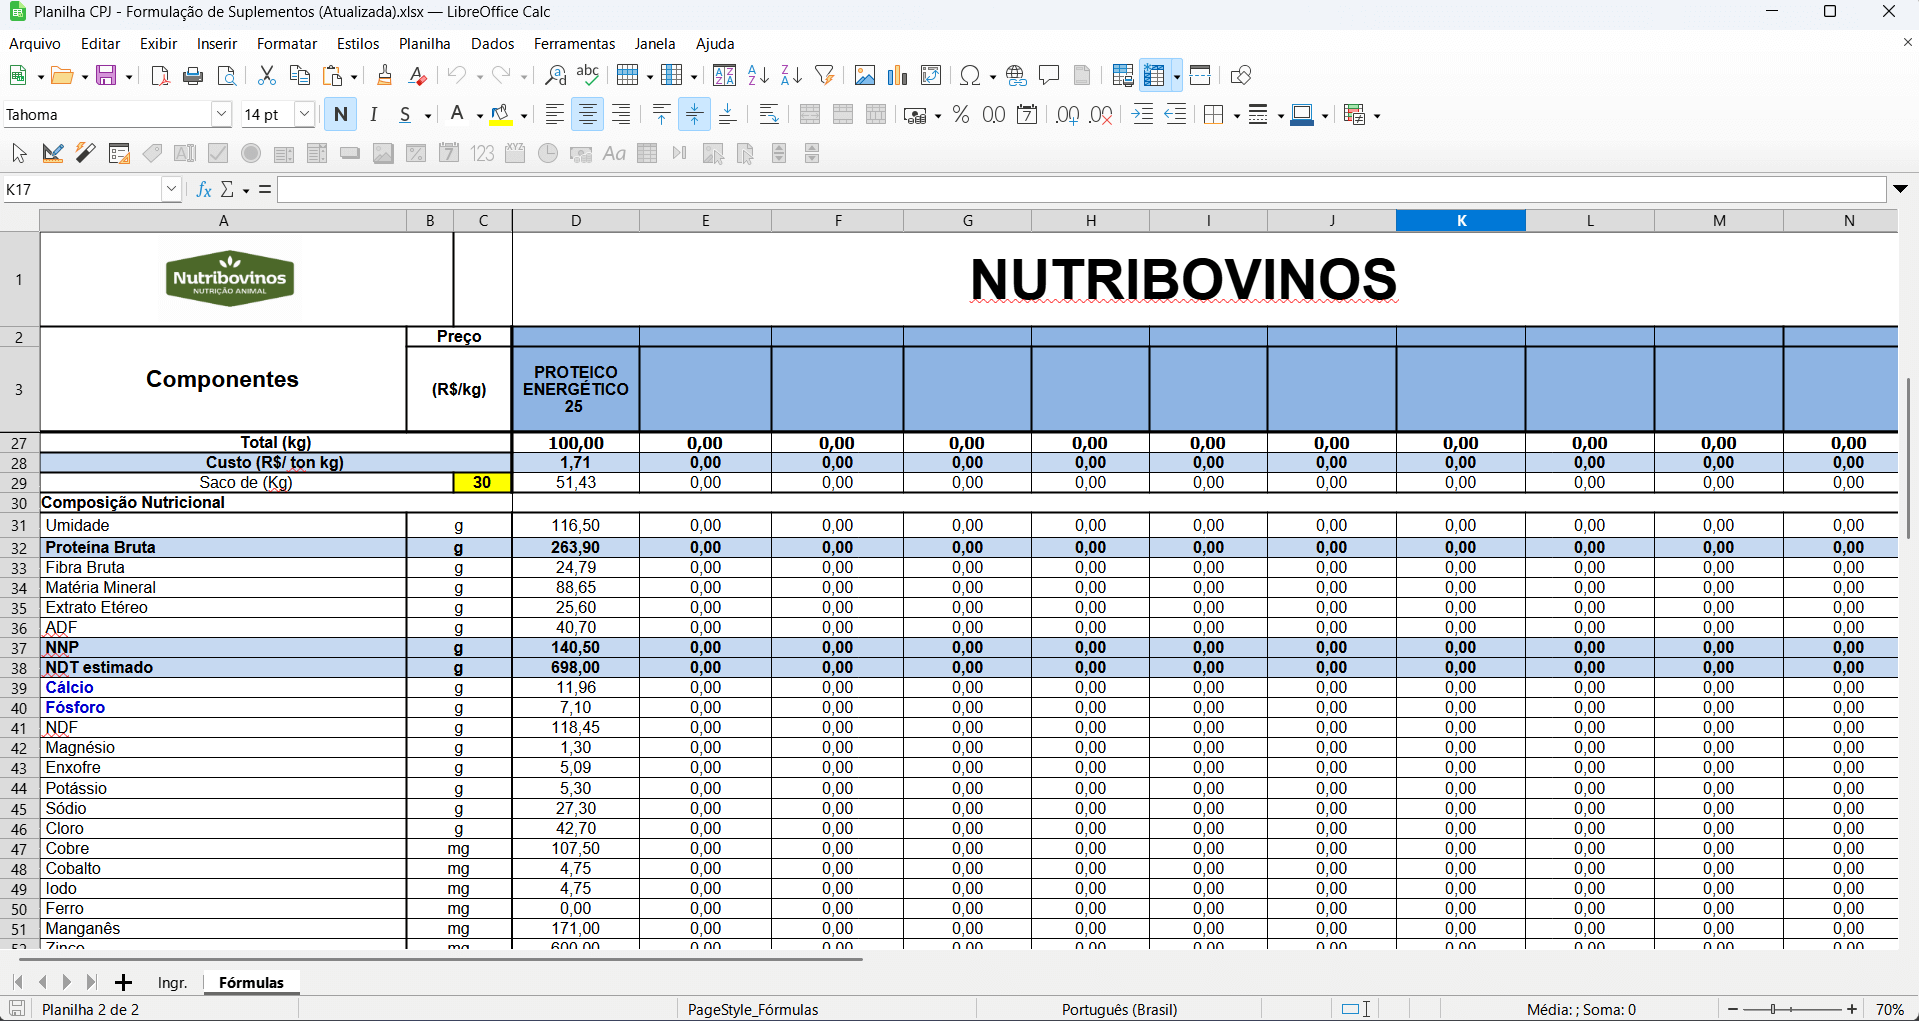1919x1021 pixels.
Task: Insert pivot table icon
Action: pos(931,76)
